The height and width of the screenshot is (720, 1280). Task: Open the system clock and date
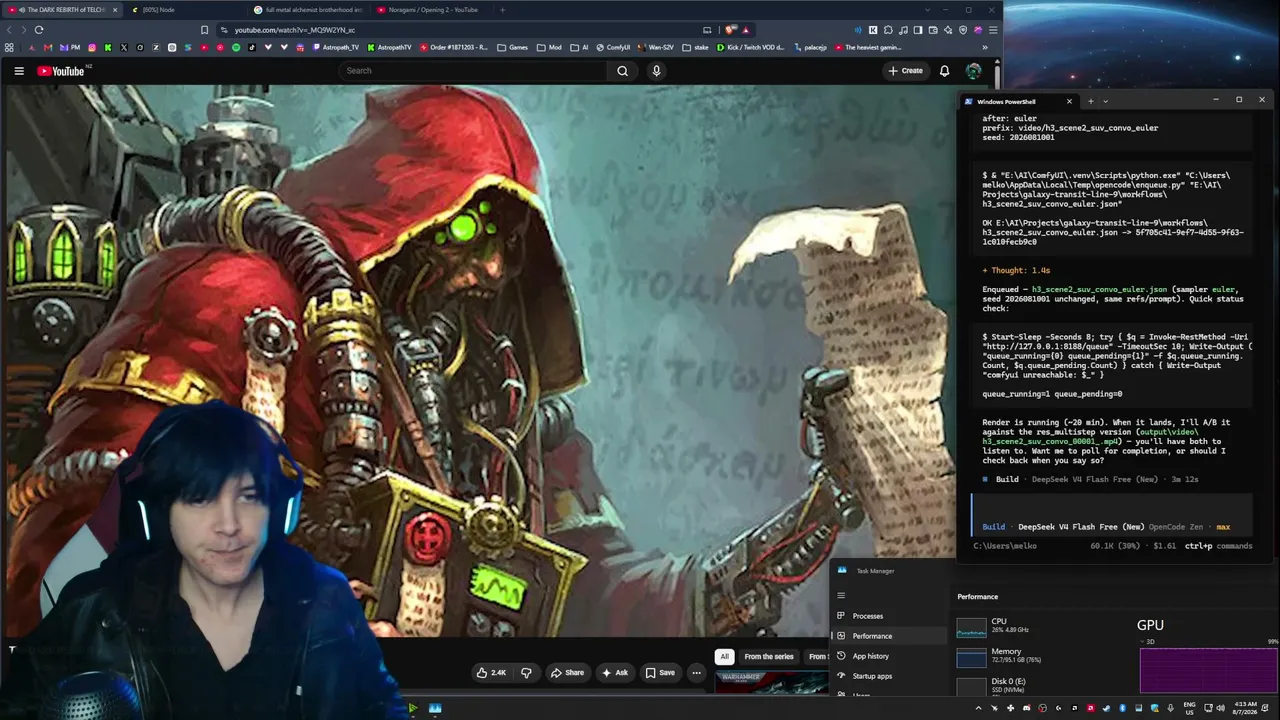(1245, 708)
